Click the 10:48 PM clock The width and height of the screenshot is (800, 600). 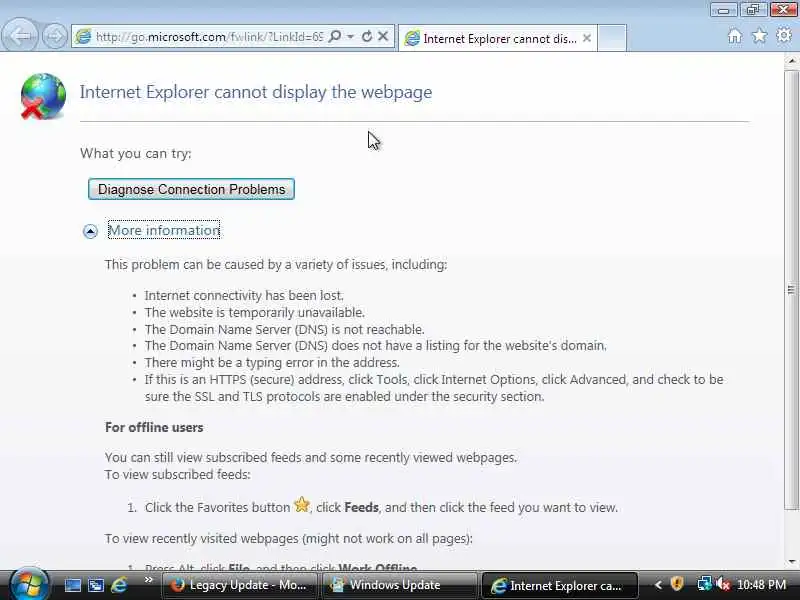click(x=762, y=585)
